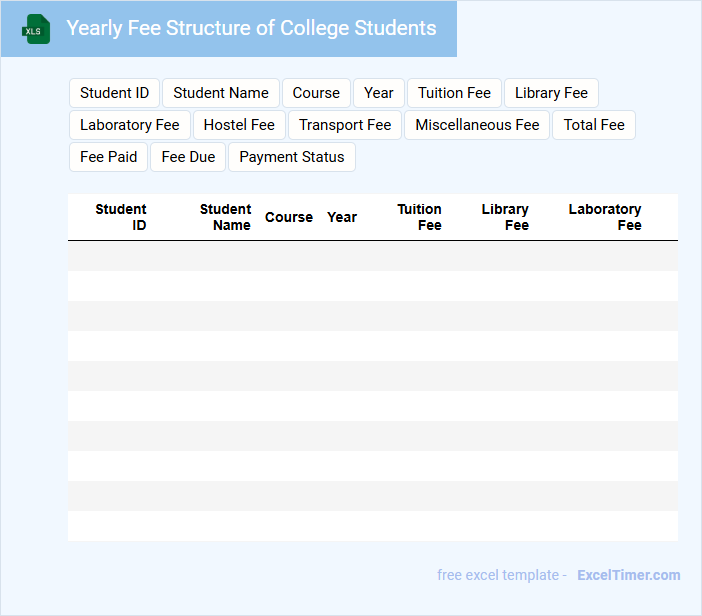
Task: Click the green XLS file icon
Action: point(37,29)
